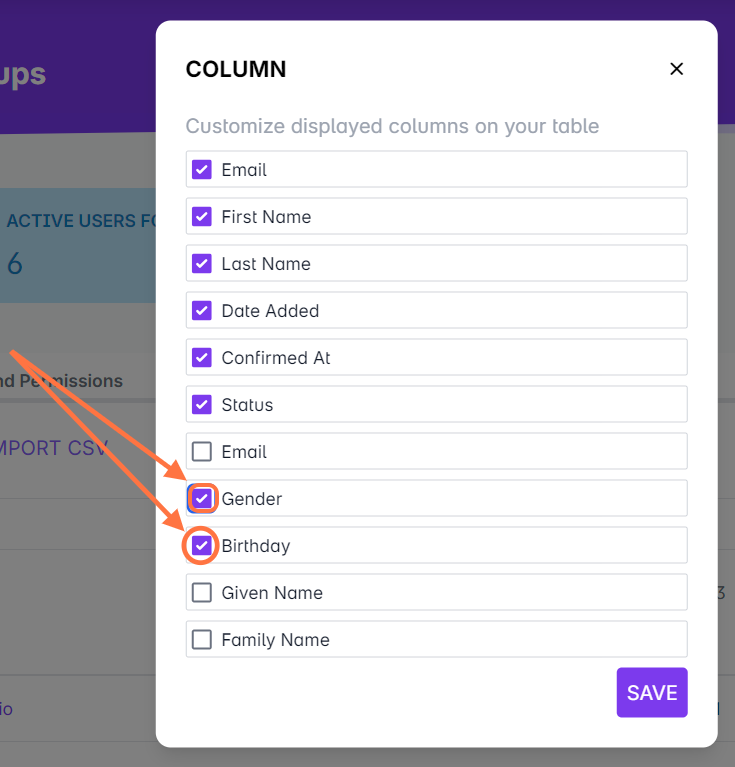
Task: Uncheck the first Email checkbox at the top
Action: tap(202, 170)
